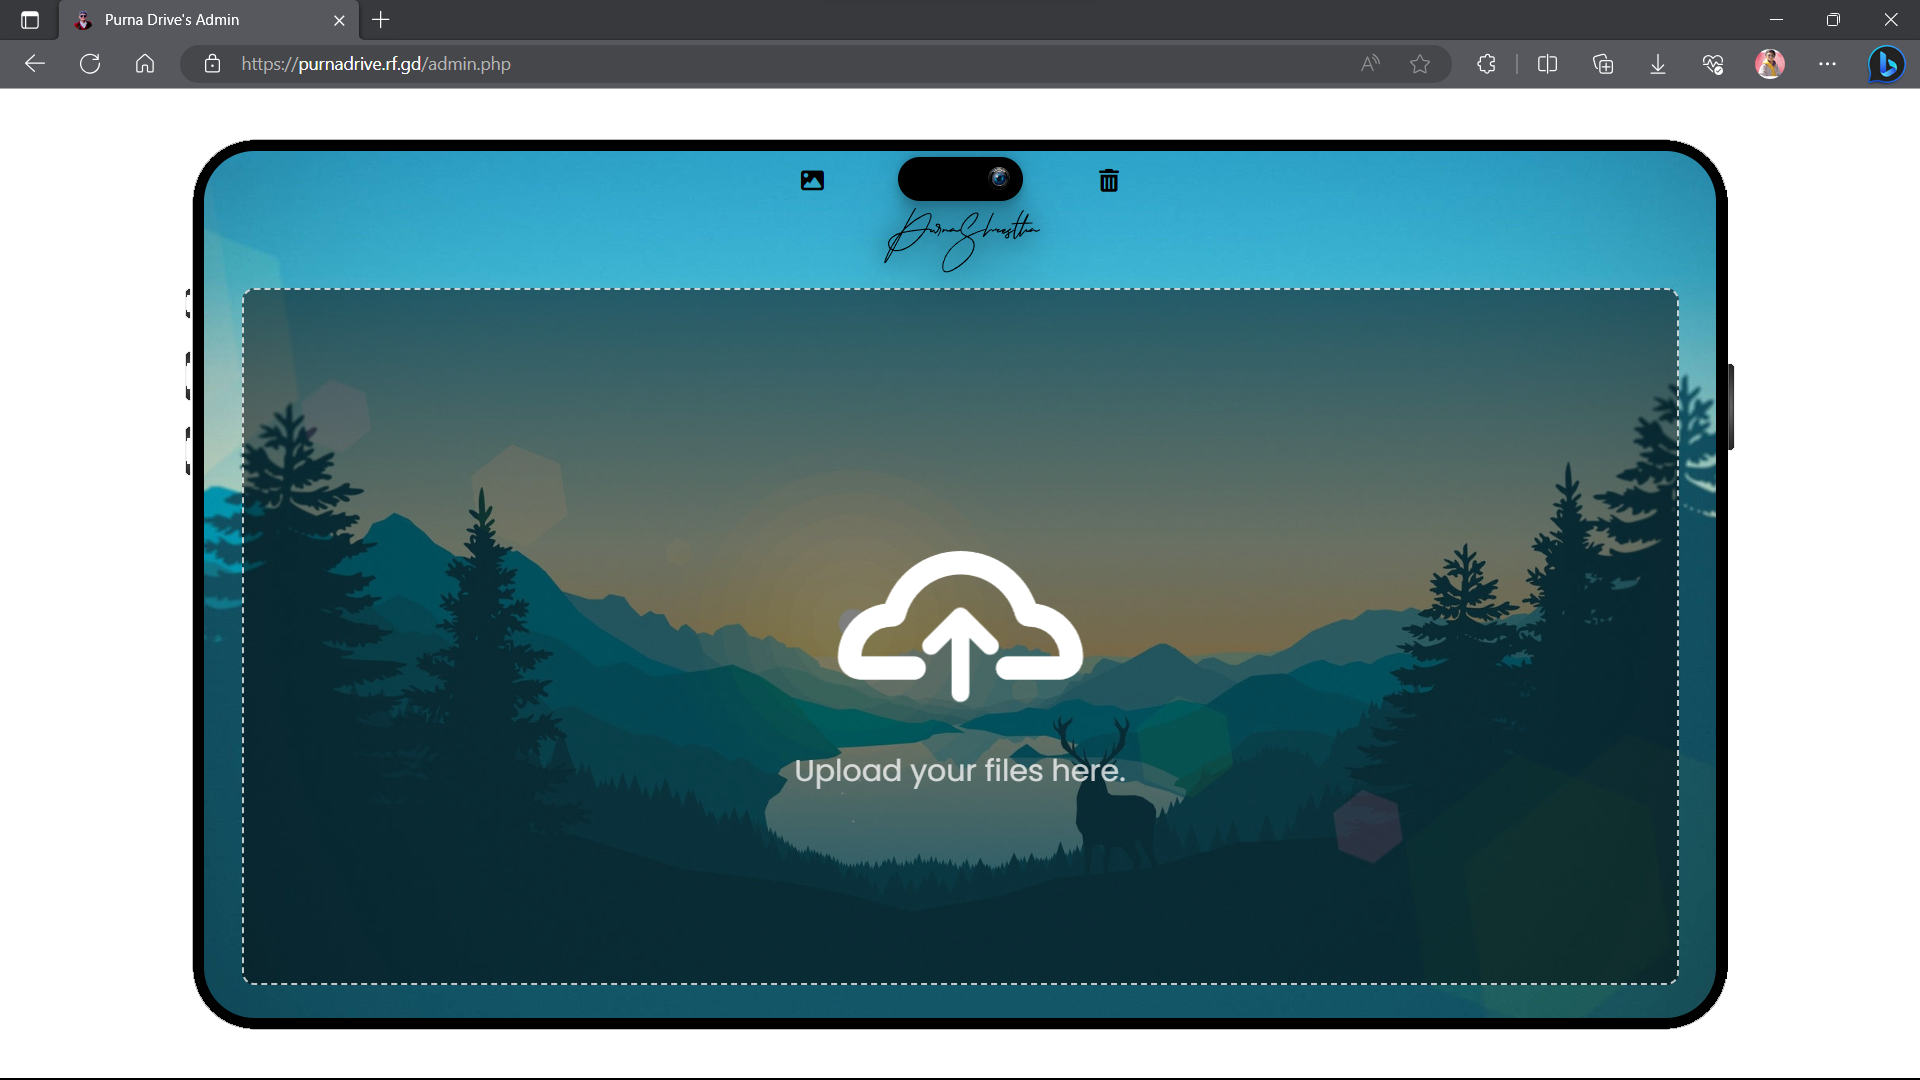Open the image gallery icon
The width and height of the screenshot is (1920, 1080).
pyautogui.click(x=812, y=180)
